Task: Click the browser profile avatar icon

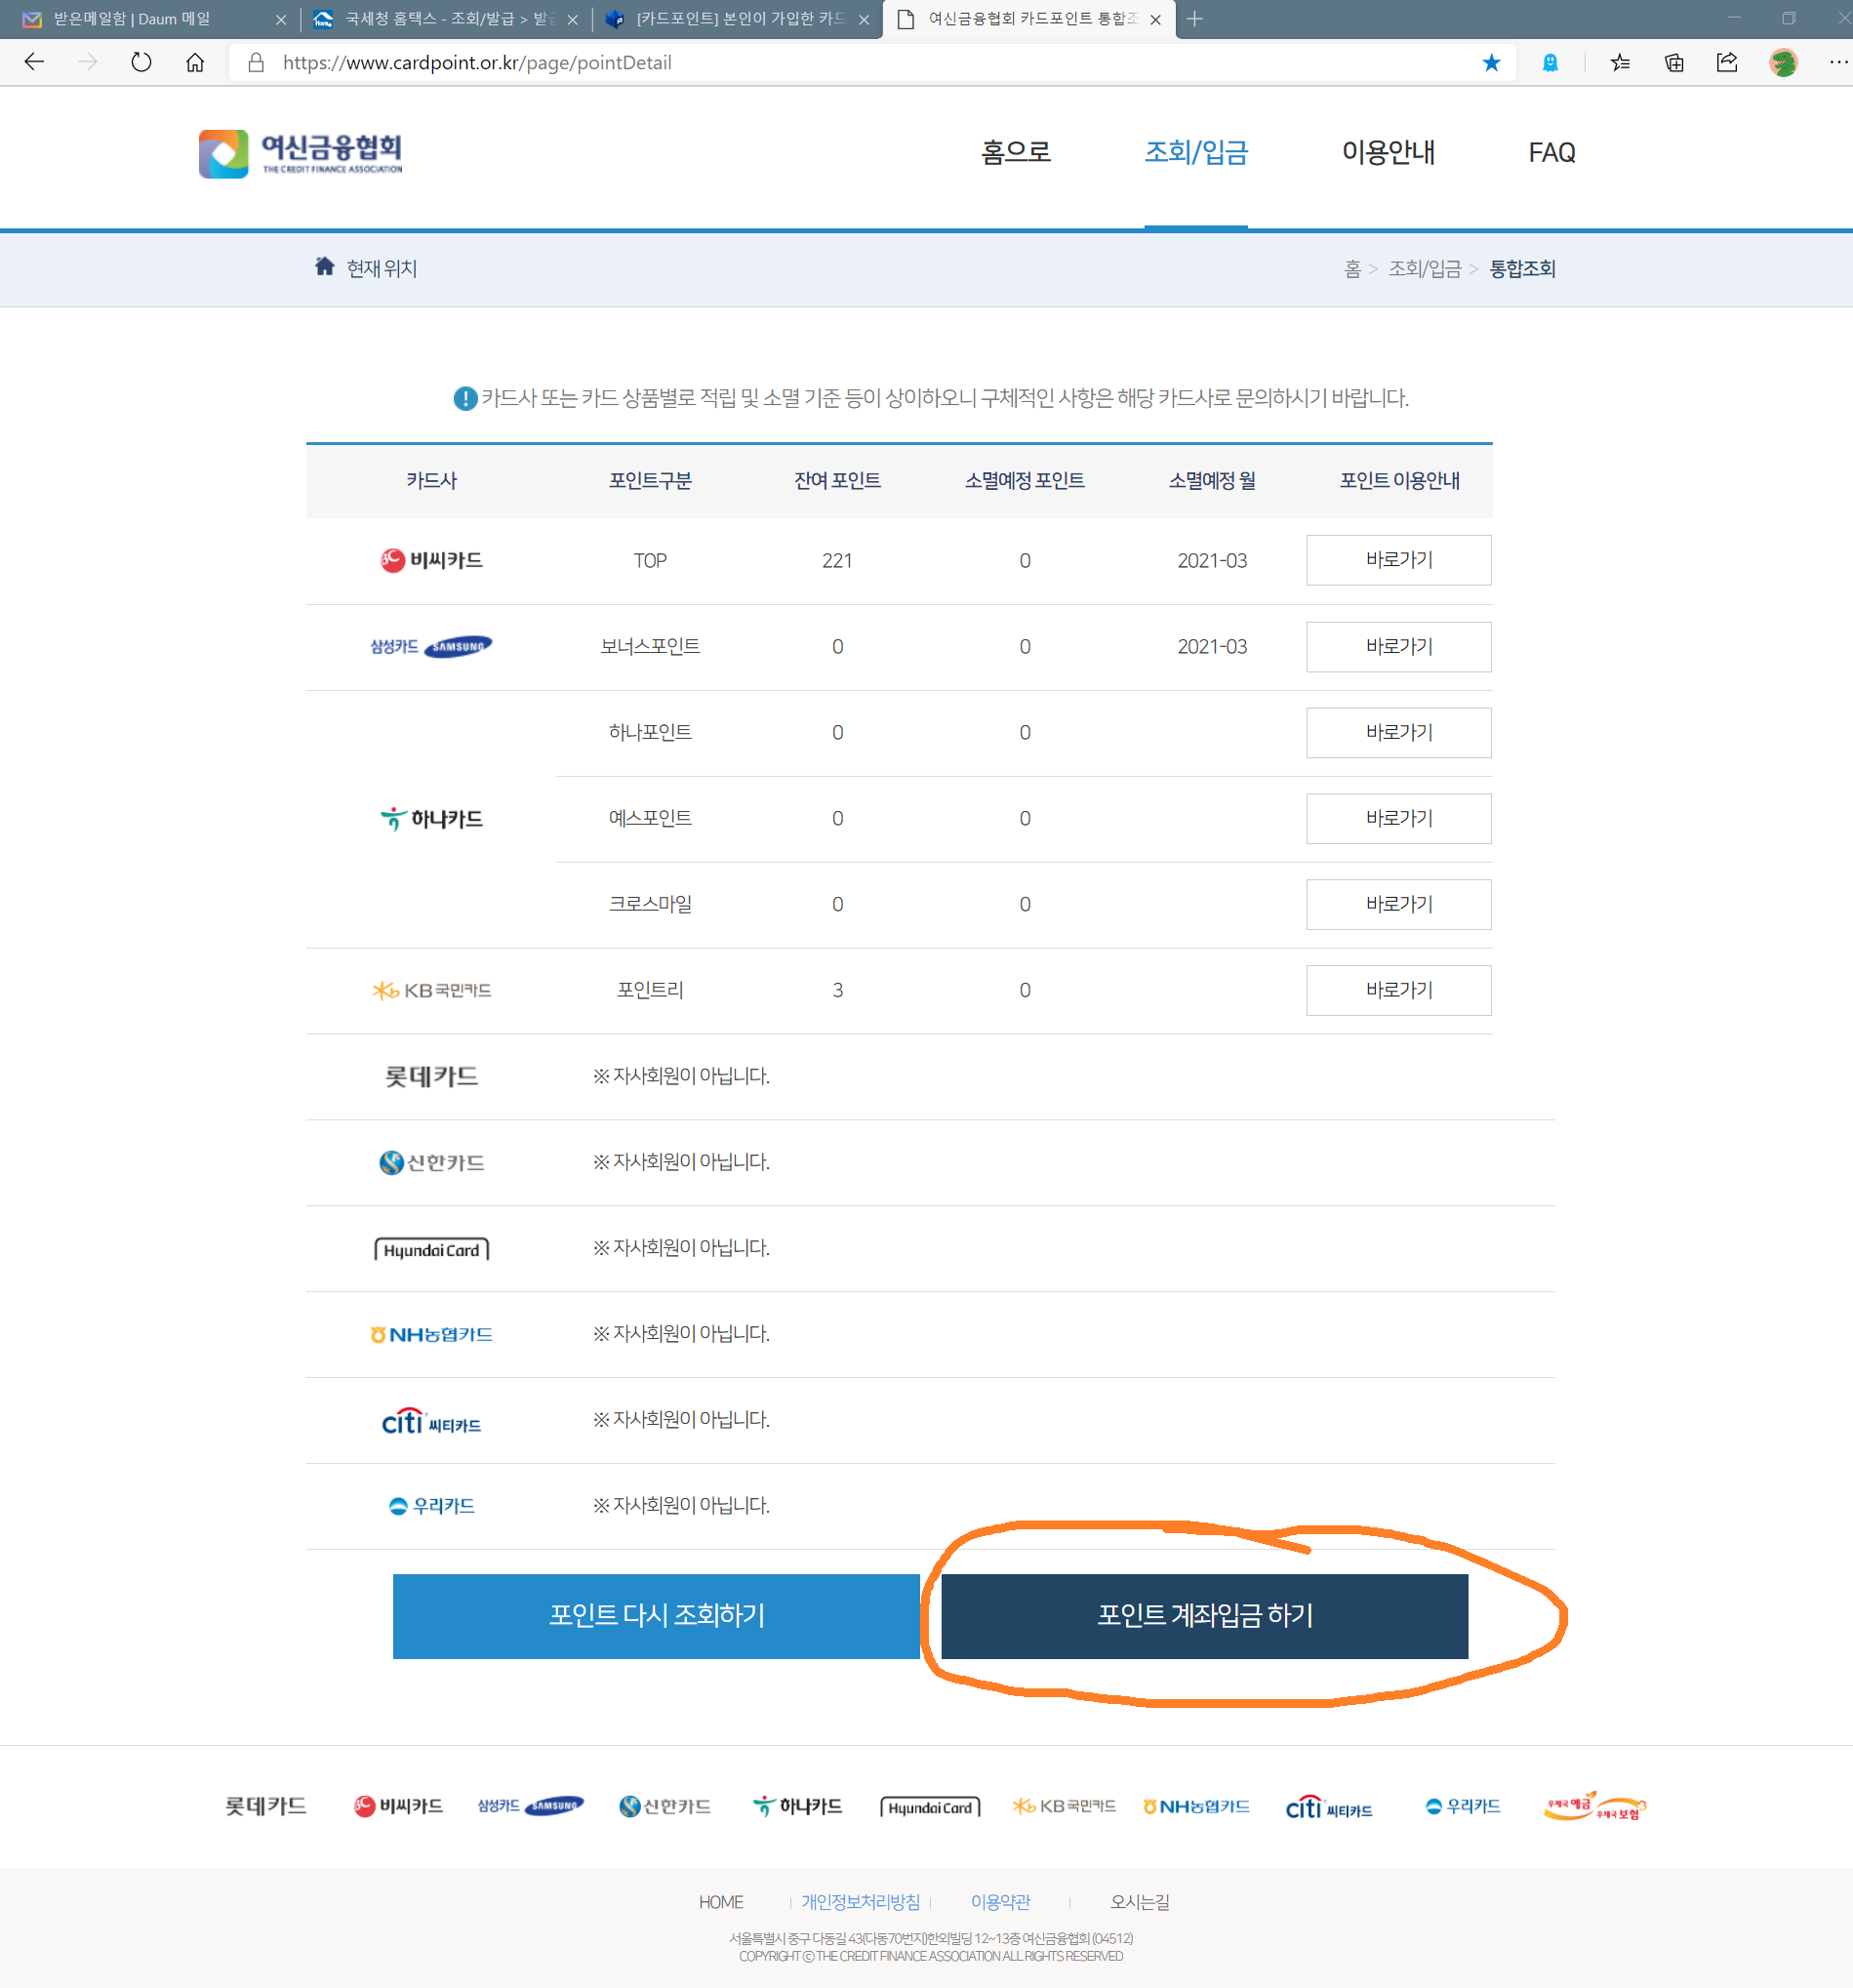Action: click(x=1783, y=62)
